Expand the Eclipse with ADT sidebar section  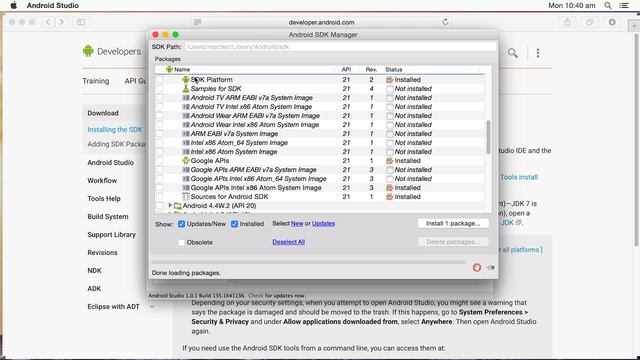click(x=152, y=307)
